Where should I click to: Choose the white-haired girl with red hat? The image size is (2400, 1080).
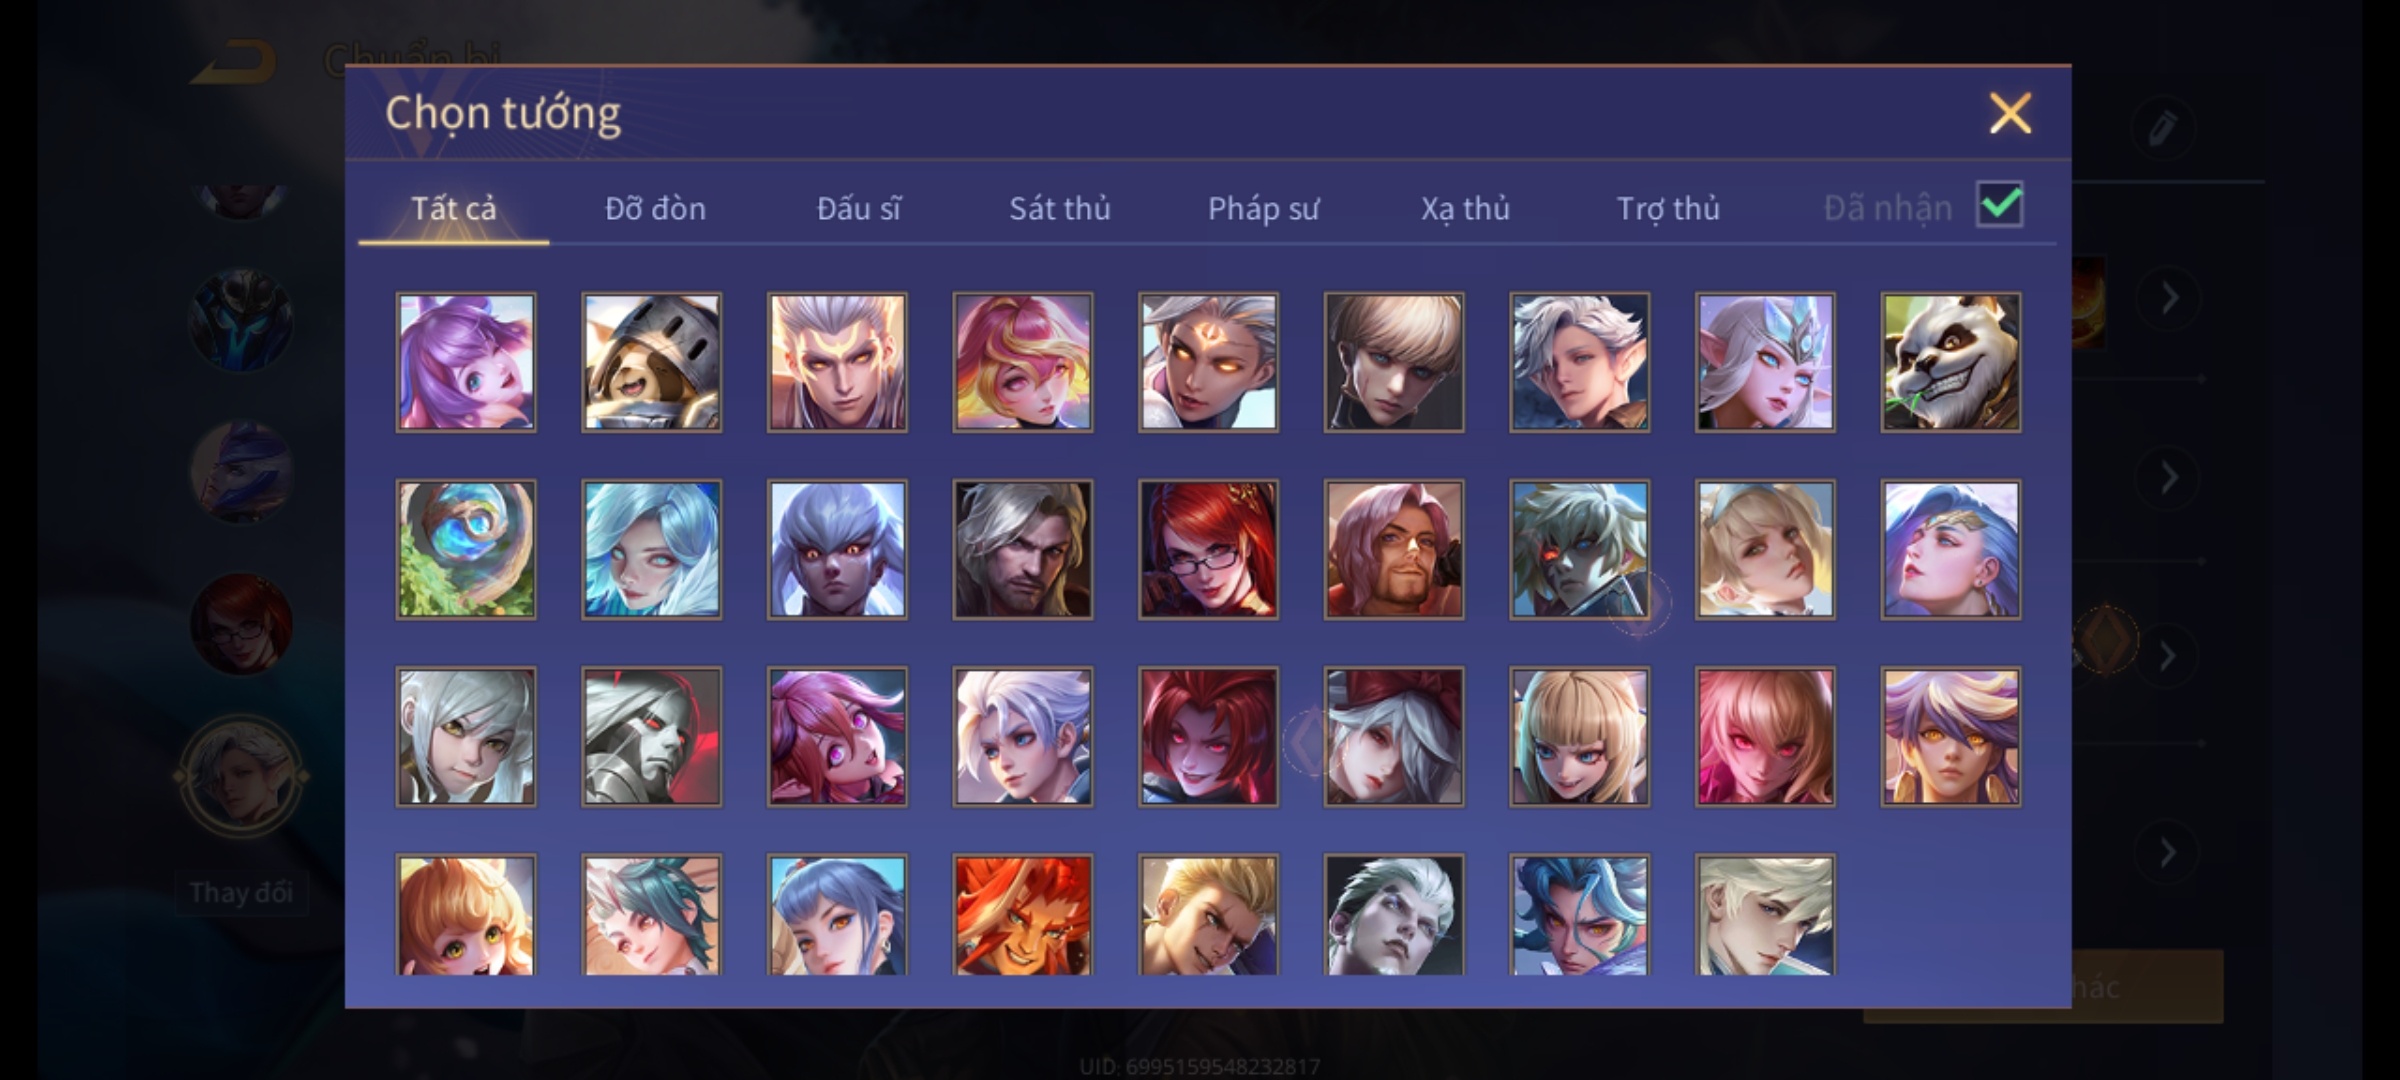1394,736
